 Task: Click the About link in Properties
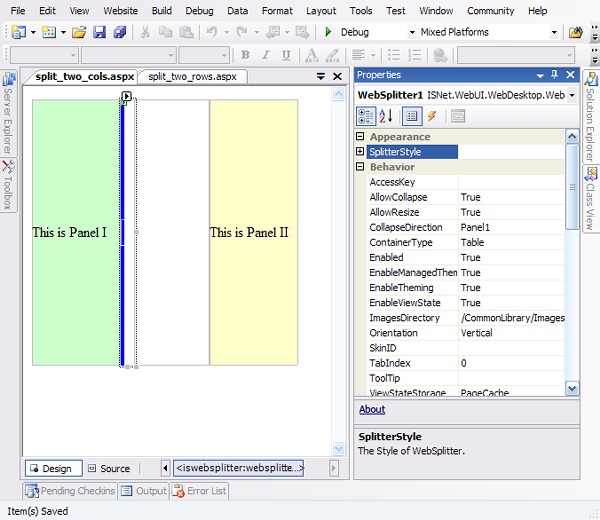point(372,409)
